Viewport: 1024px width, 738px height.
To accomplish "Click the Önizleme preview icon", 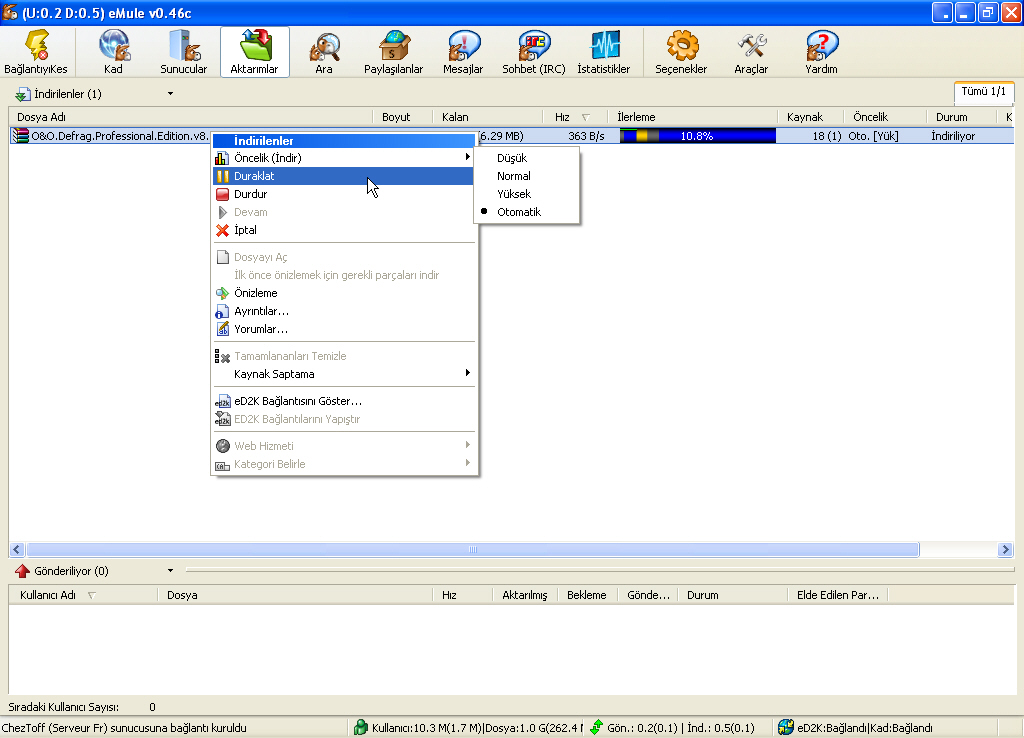I will (223, 293).
